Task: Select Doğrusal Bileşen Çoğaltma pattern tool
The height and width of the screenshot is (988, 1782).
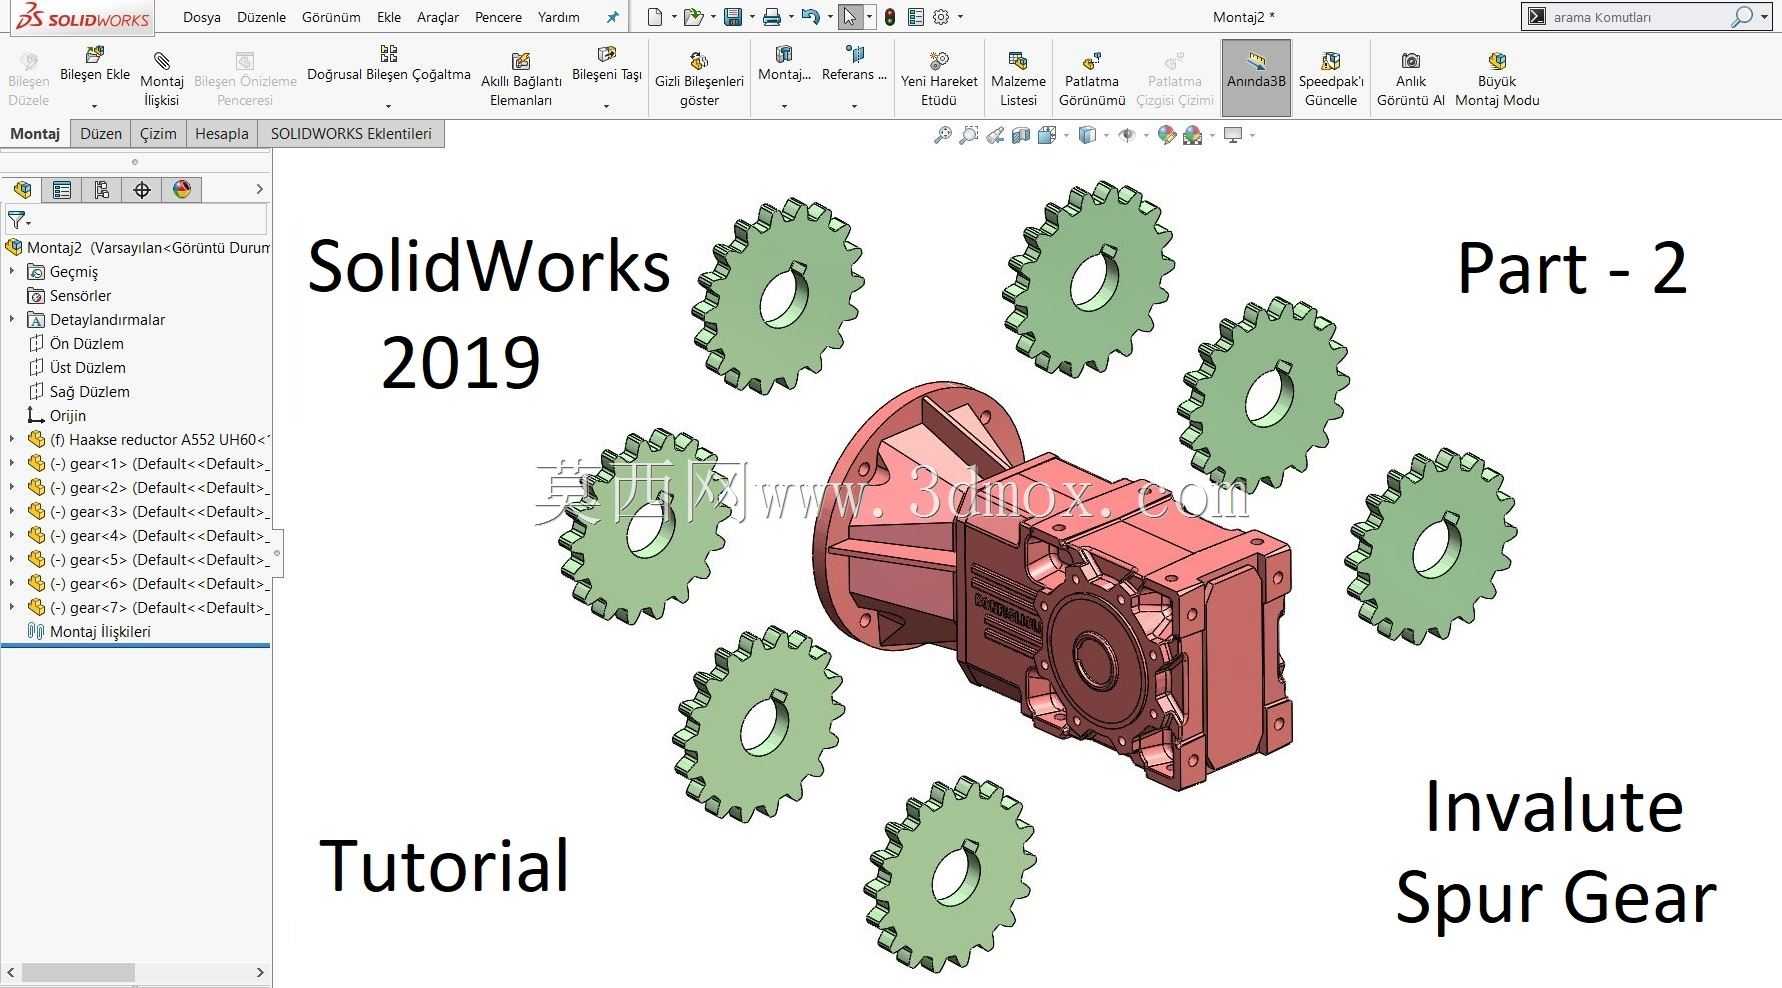Action: coord(389,62)
